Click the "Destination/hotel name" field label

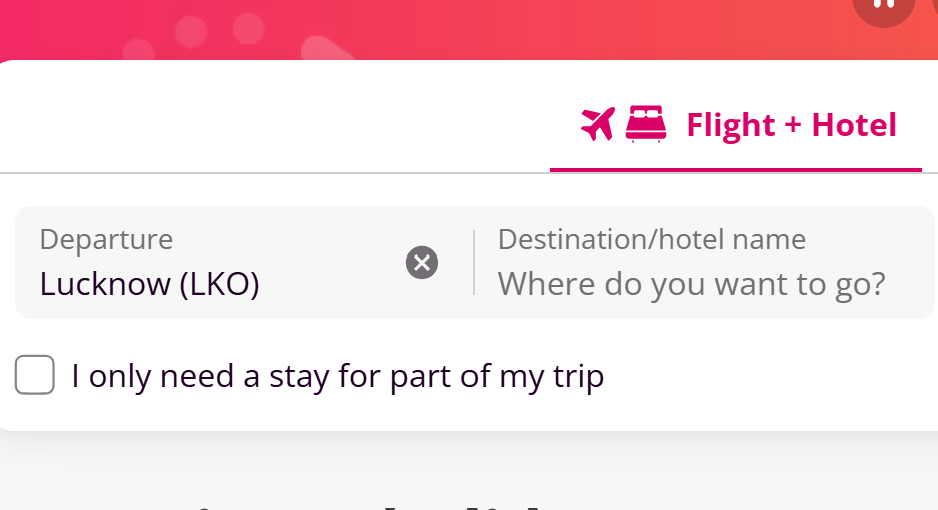pos(652,240)
